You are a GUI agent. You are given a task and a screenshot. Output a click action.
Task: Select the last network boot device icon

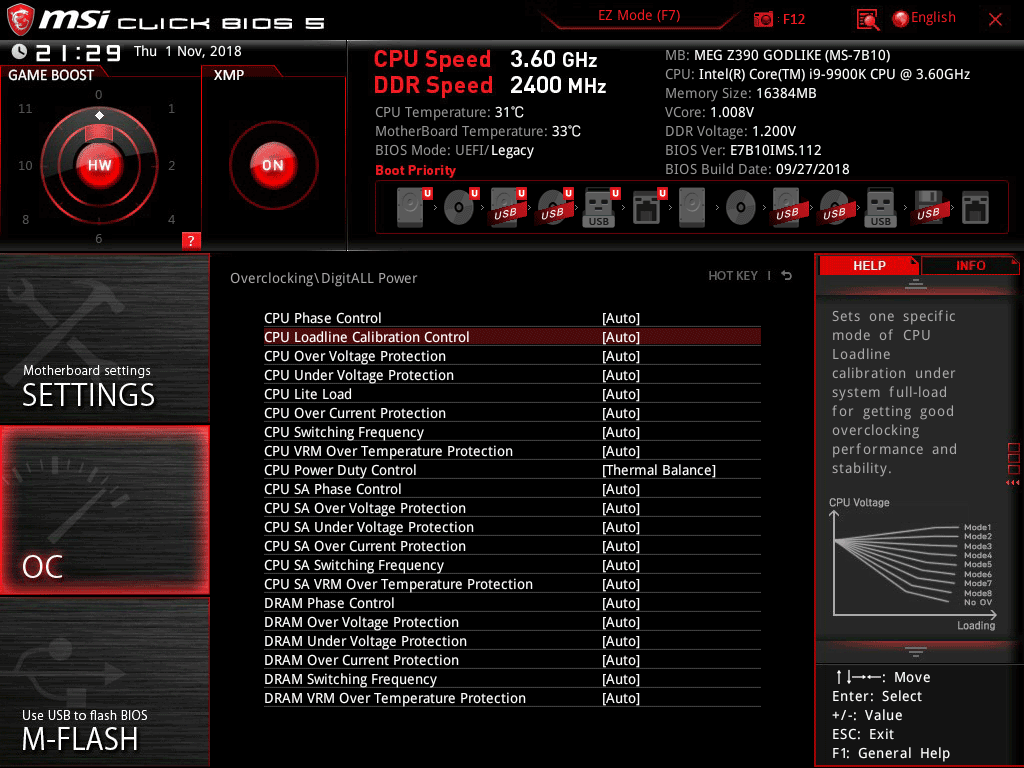point(975,208)
